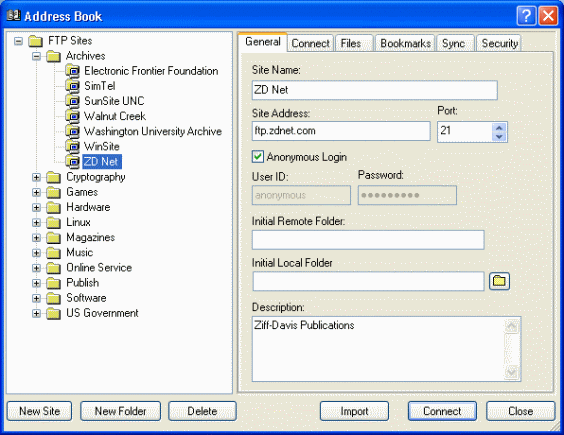The height and width of the screenshot is (435, 564).
Task: Click the Music folder icon
Action: [x=54, y=253]
